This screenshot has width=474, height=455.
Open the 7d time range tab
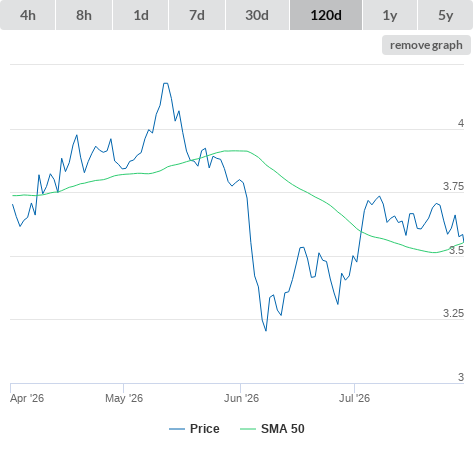(x=197, y=15)
